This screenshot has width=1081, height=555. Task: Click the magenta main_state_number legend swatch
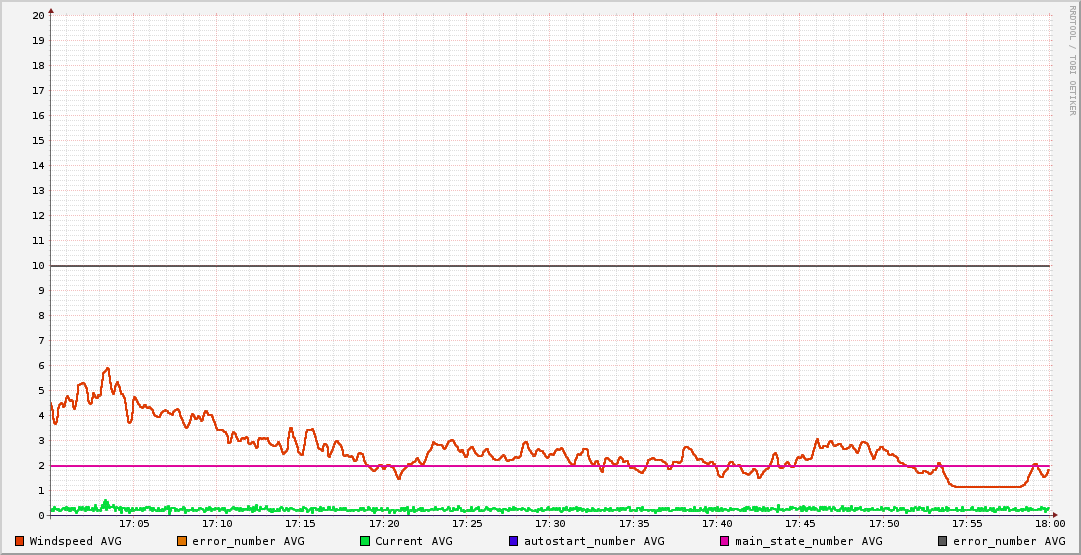pos(725,541)
